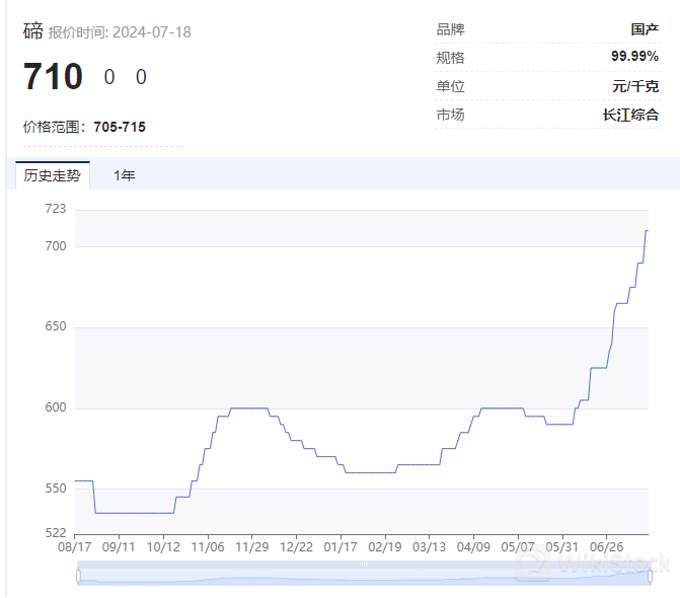Screen dimensions: 680x598
Task: Click the 99.99% specification value
Action: pos(635,57)
